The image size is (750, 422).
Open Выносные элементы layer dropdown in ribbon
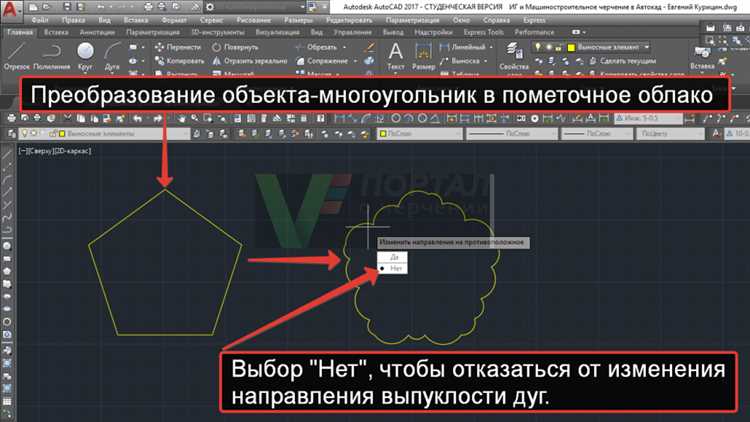pyautogui.click(x=647, y=47)
